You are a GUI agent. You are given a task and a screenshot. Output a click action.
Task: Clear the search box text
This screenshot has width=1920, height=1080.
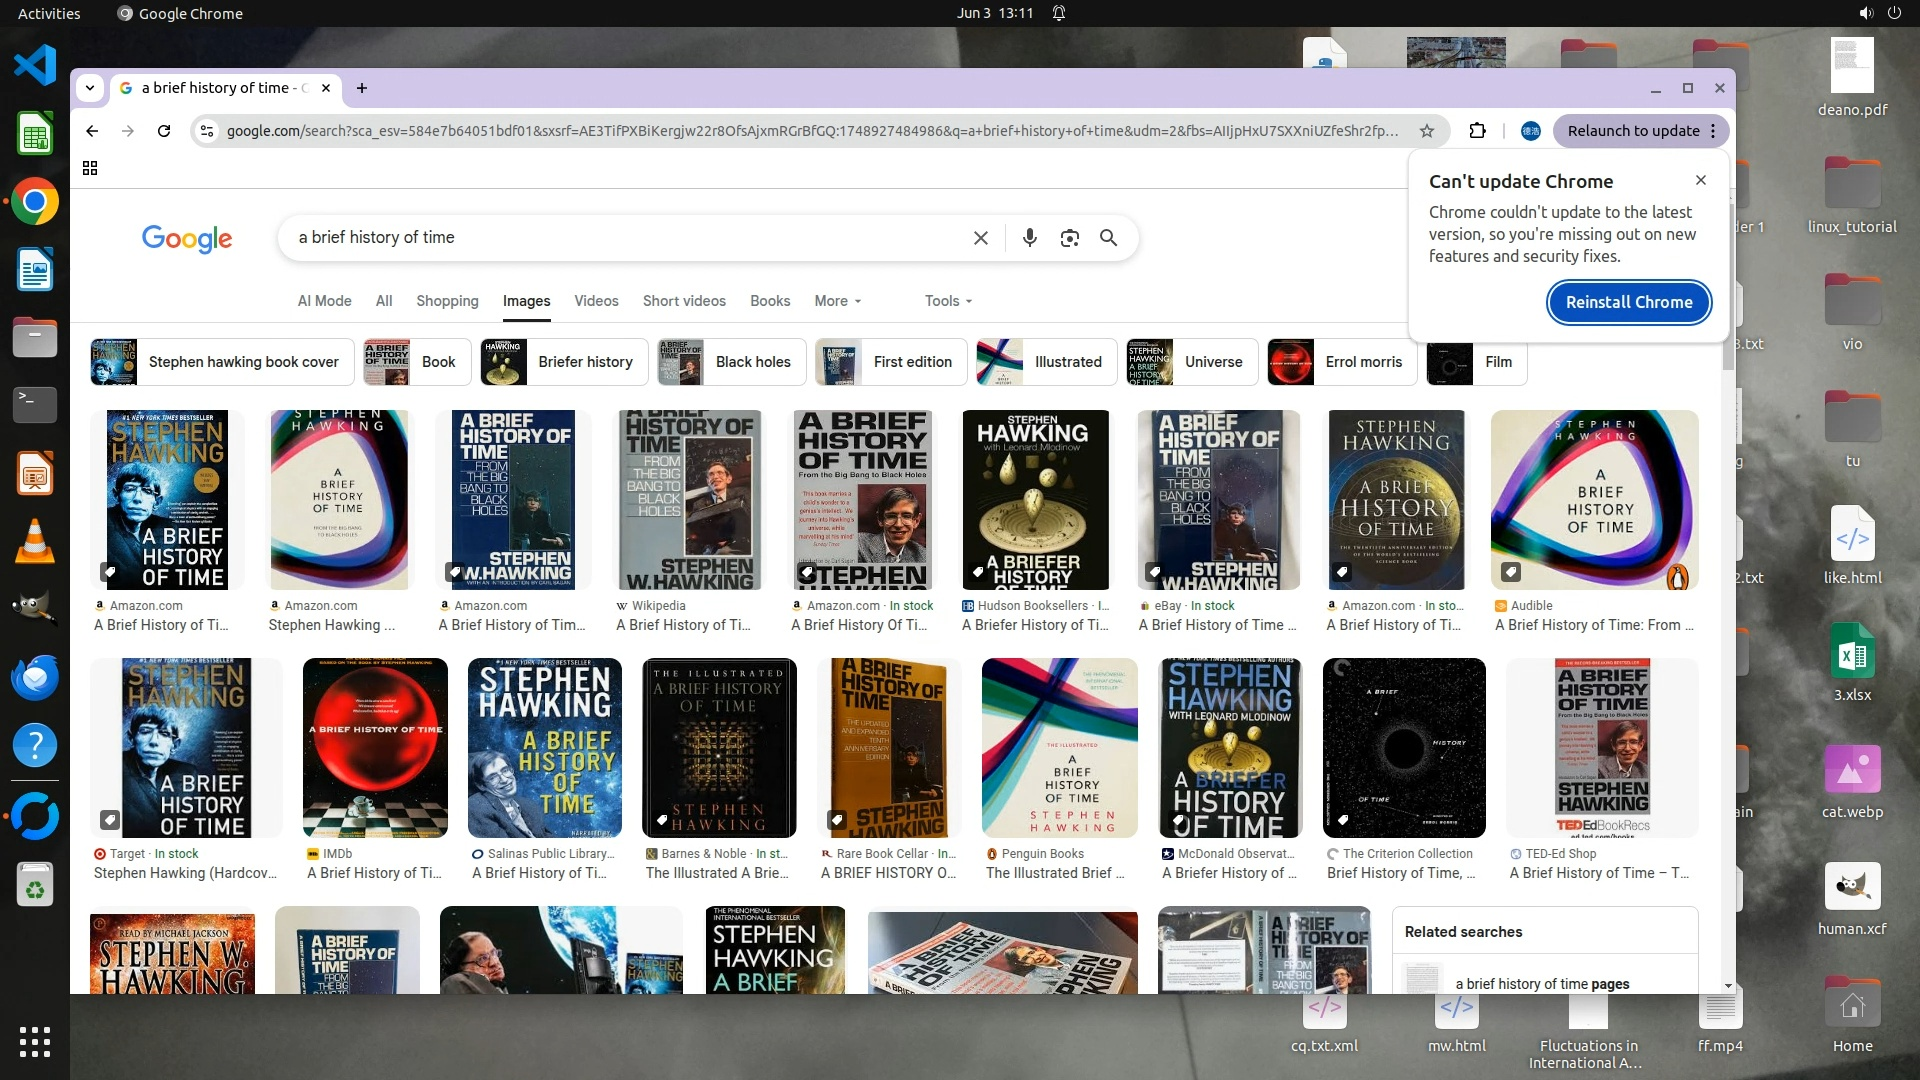coord(980,238)
